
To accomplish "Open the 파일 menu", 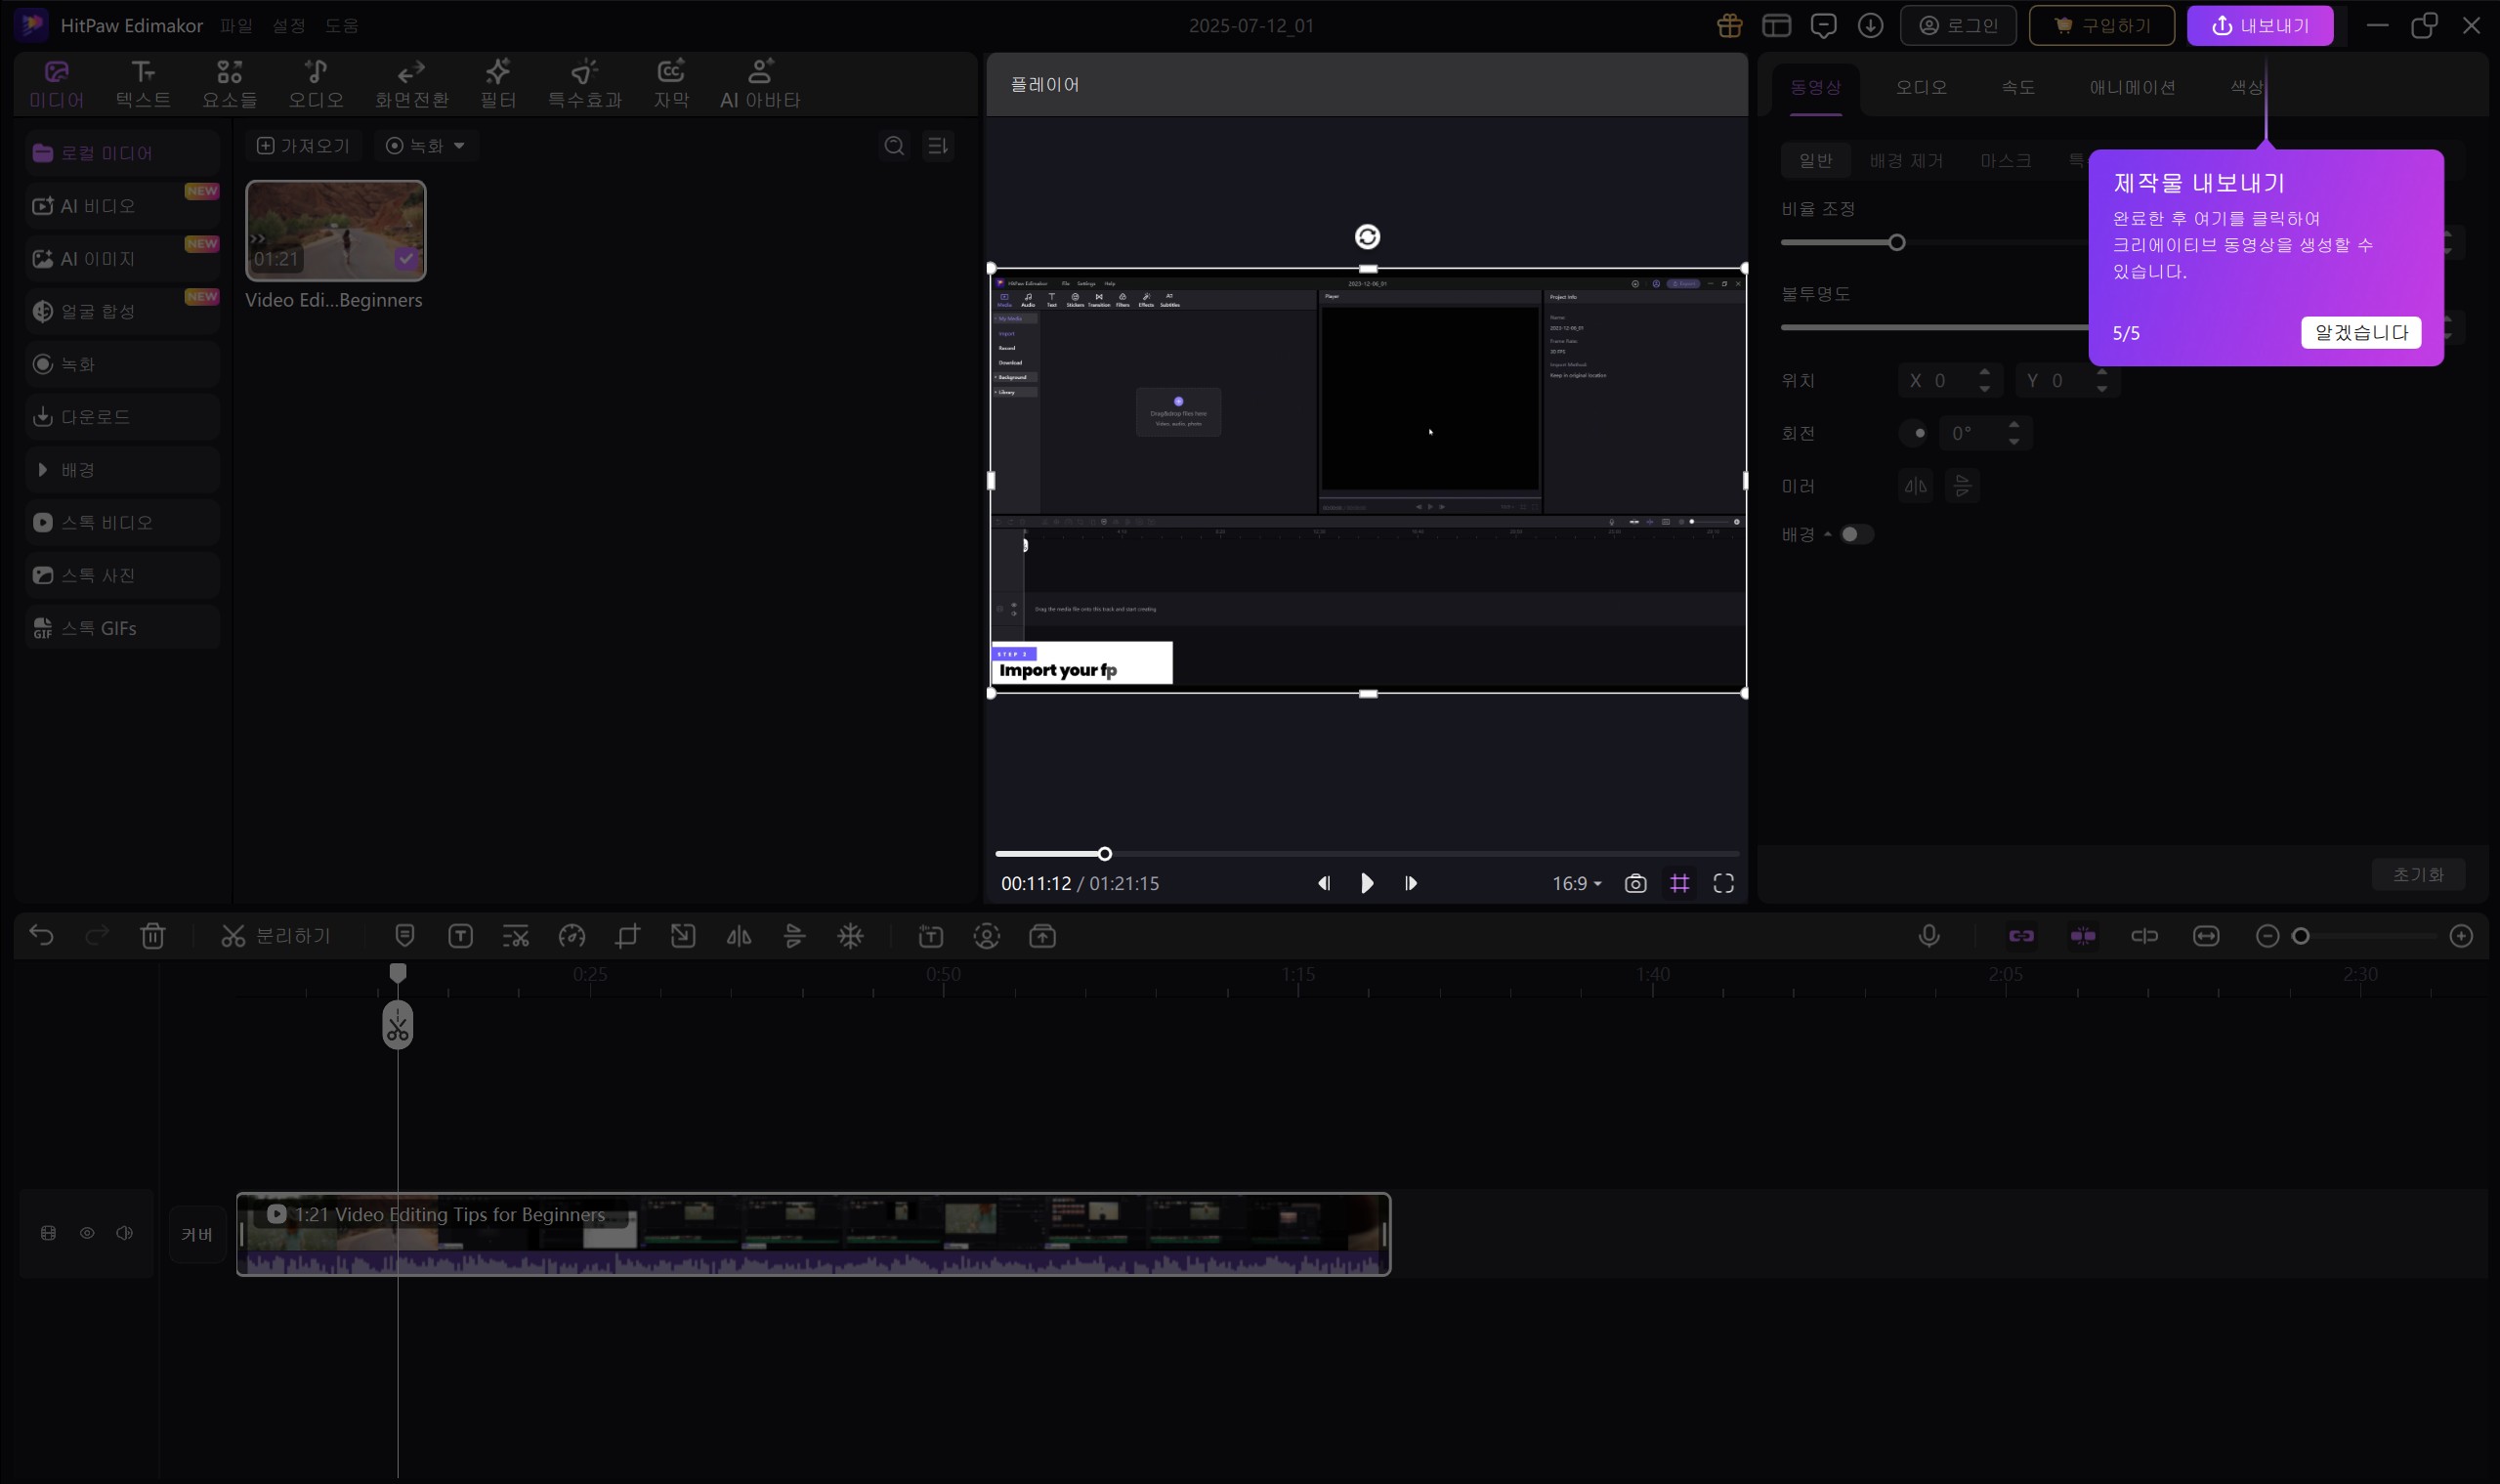I will (x=237, y=25).
